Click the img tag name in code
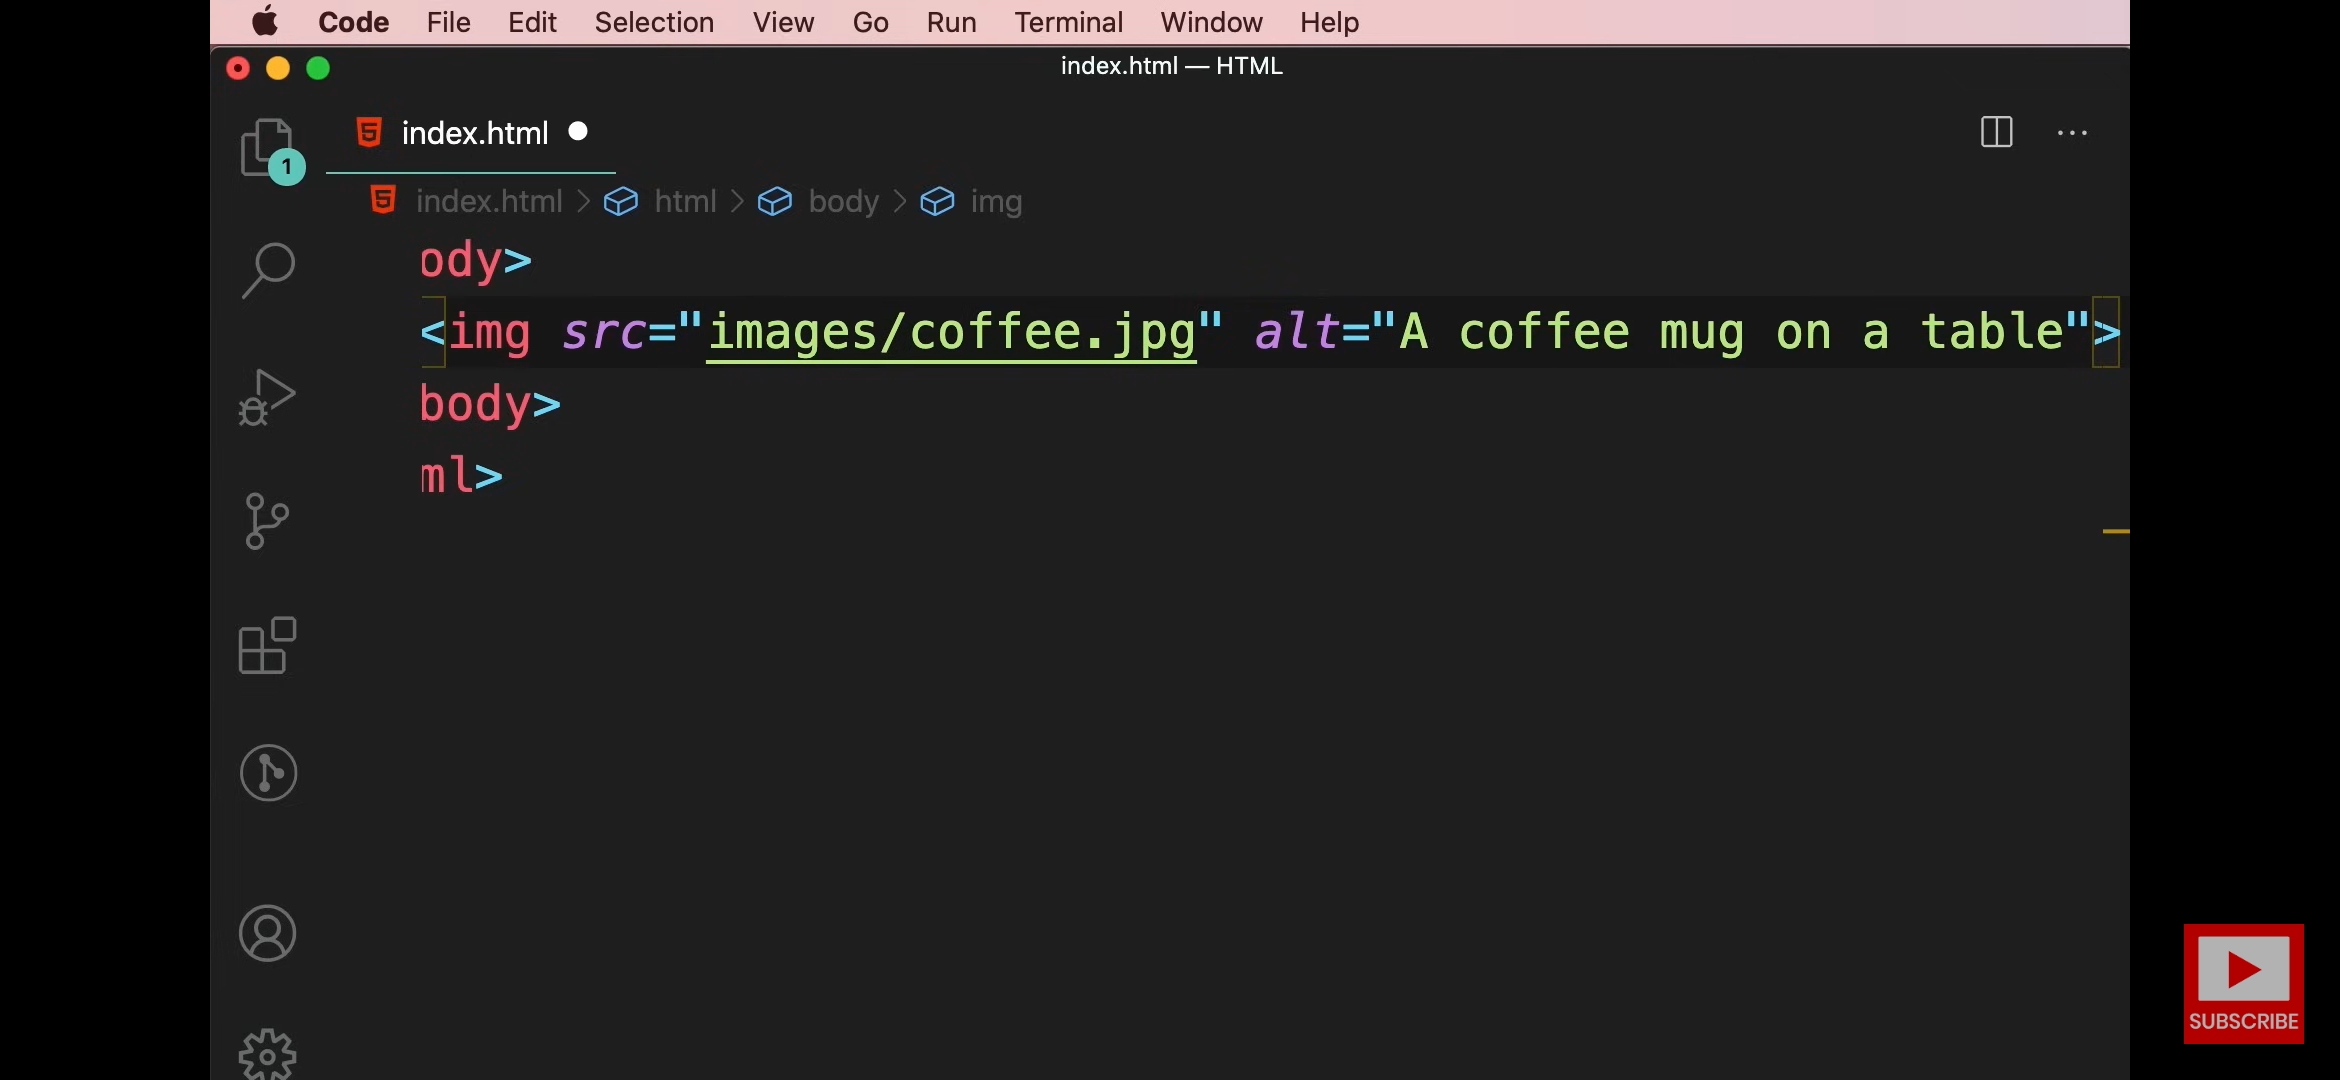The image size is (2340, 1080). (489, 332)
